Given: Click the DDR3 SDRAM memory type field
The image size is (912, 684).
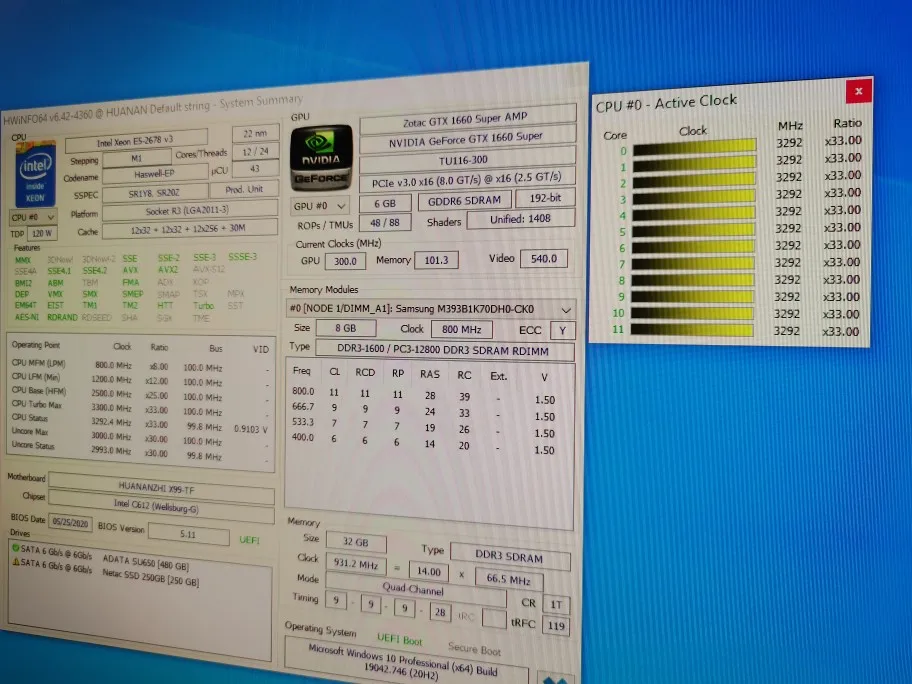Looking at the screenshot, I should (510, 557).
